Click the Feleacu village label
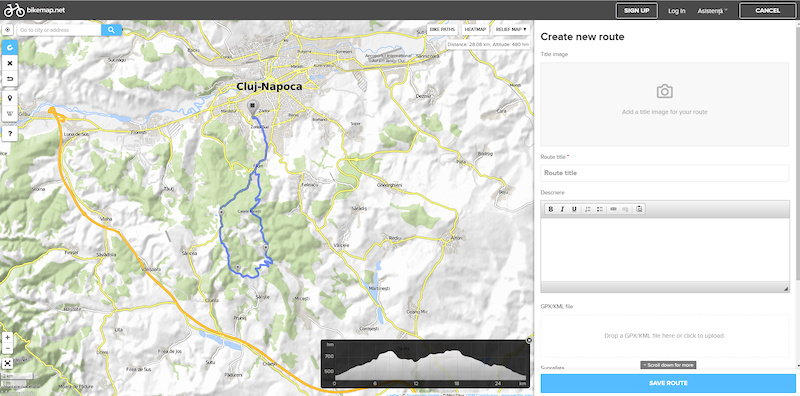800x396 pixels. pos(310,184)
